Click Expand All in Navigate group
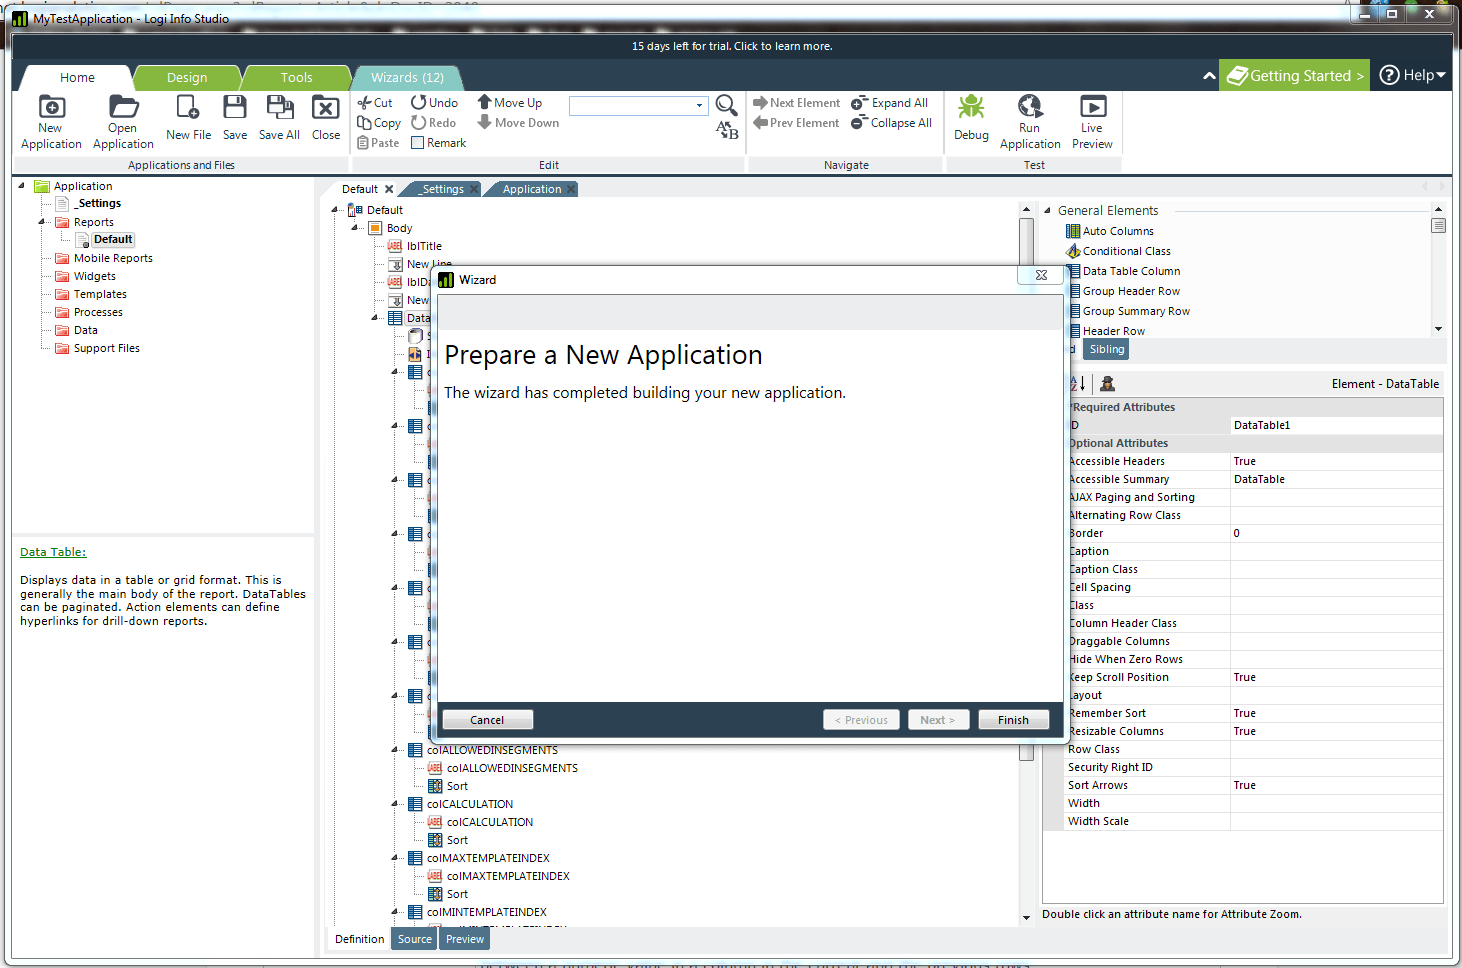 pyautogui.click(x=890, y=103)
